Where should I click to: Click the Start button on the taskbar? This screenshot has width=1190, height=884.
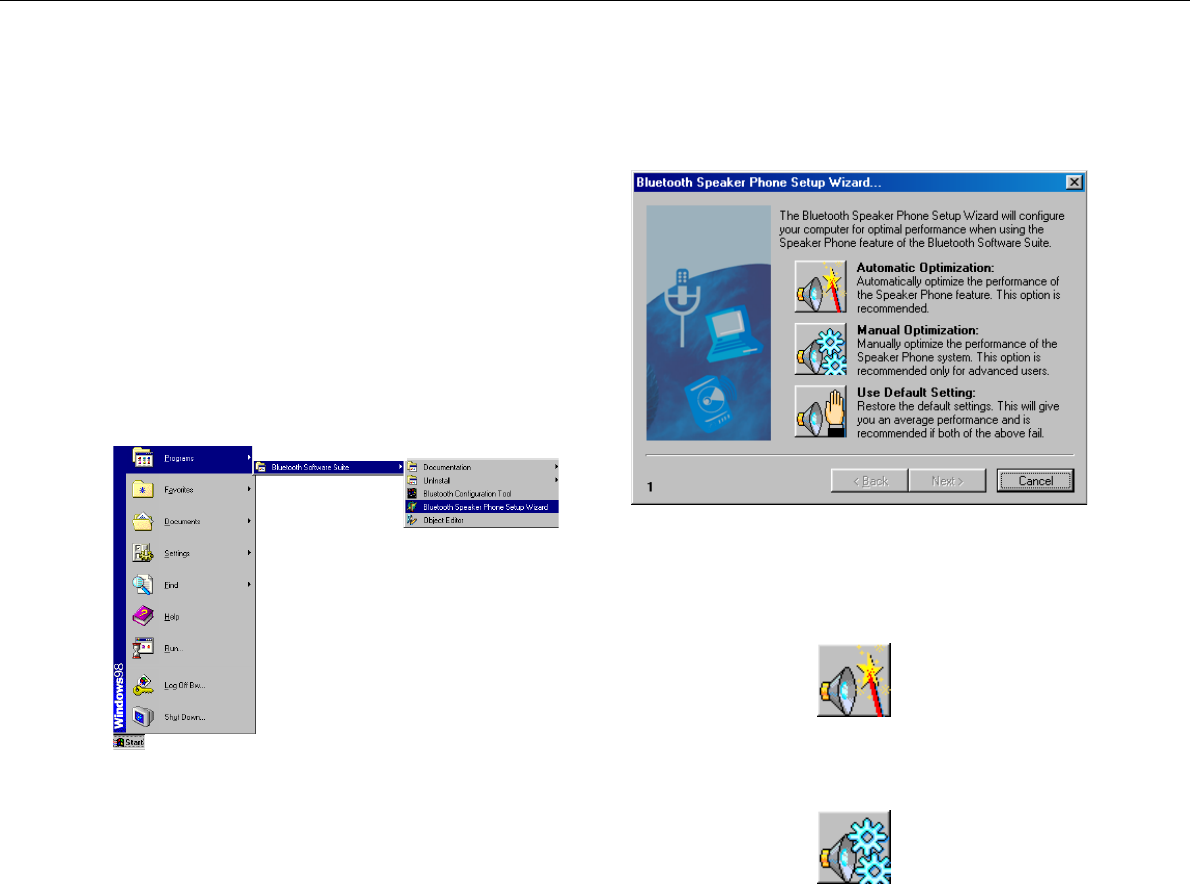pyautogui.click(x=129, y=742)
